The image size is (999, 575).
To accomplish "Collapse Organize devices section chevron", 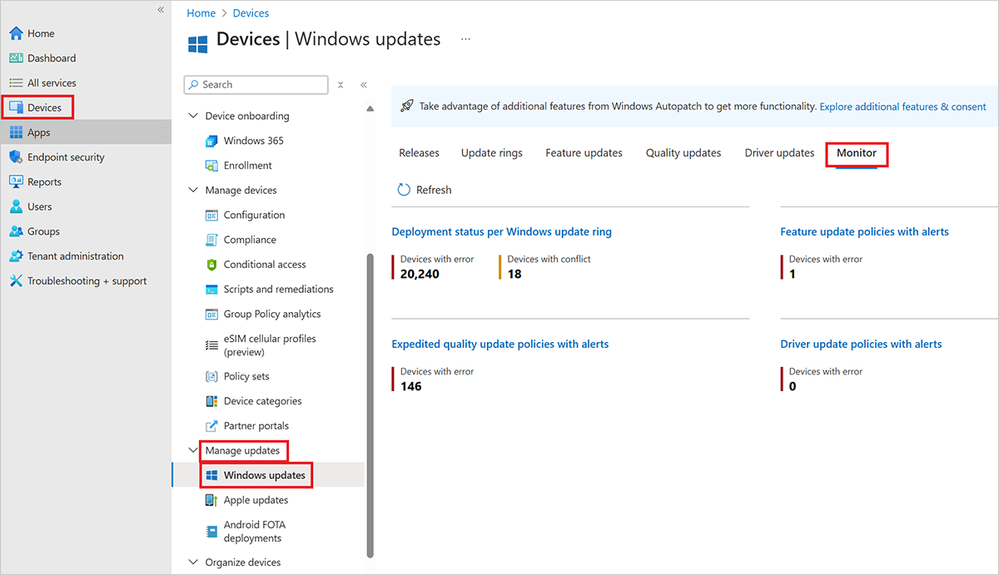I will 193,562.
